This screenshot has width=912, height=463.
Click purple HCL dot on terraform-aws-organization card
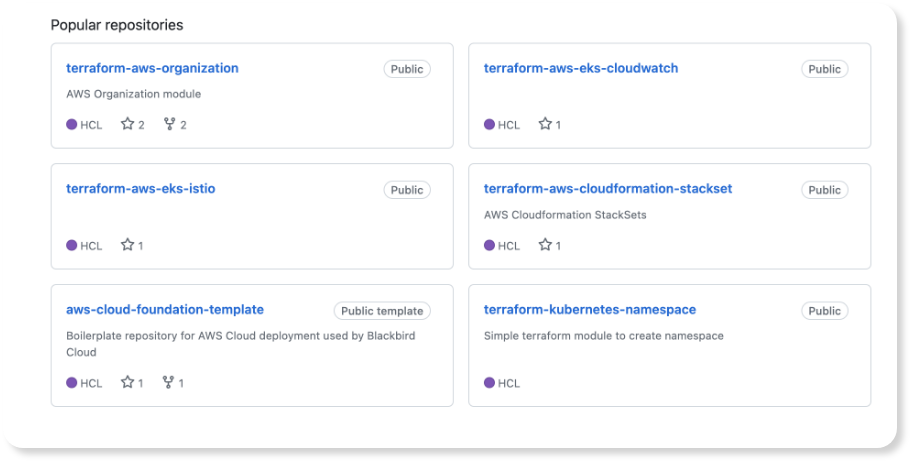click(72, 124)
